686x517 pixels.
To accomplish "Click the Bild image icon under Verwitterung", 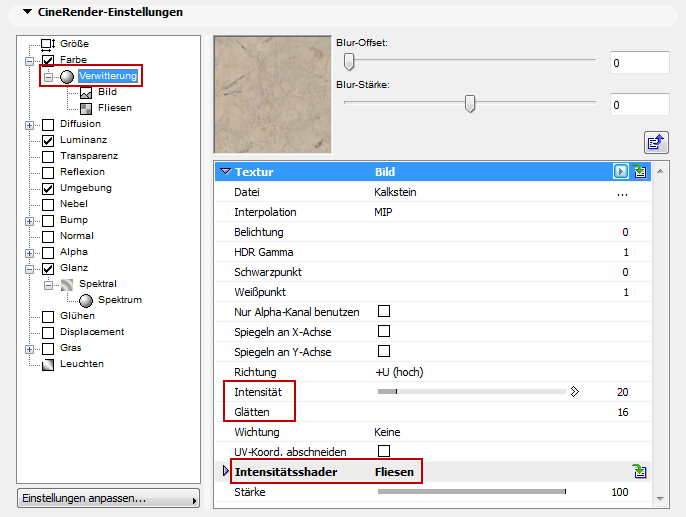I will pos(86,93).
